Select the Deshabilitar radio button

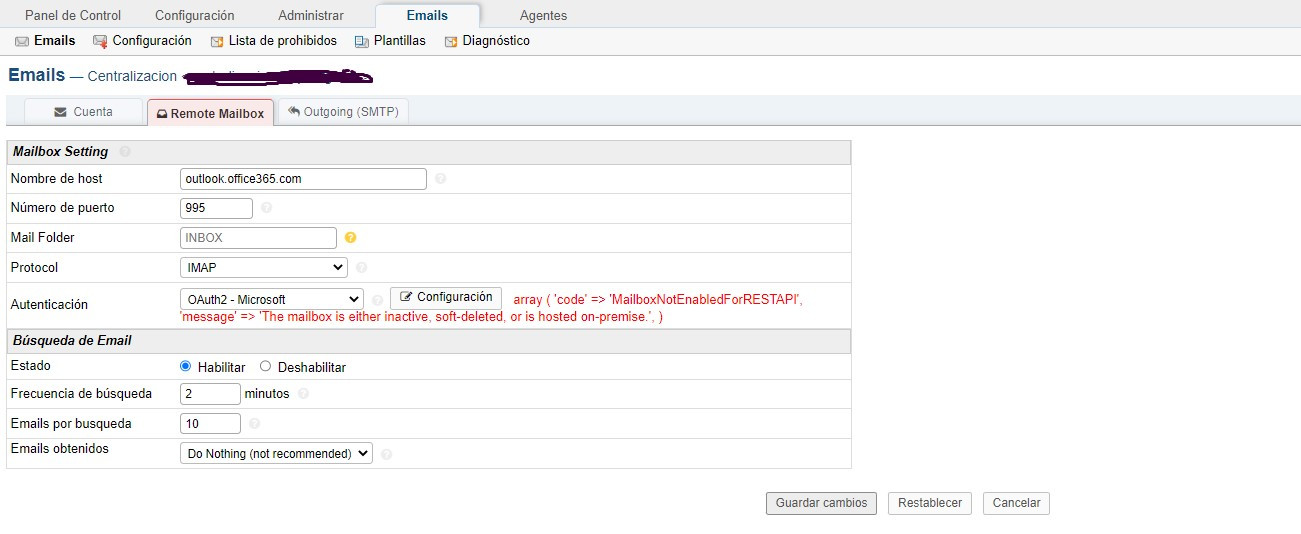click(265, 367)
